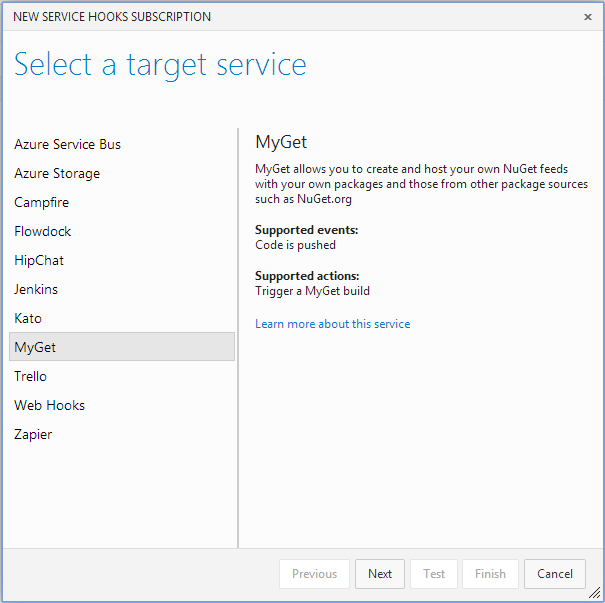The image size is (605, 603).
Task: Choose the Jenkins service entry
Action: point(36,289)
